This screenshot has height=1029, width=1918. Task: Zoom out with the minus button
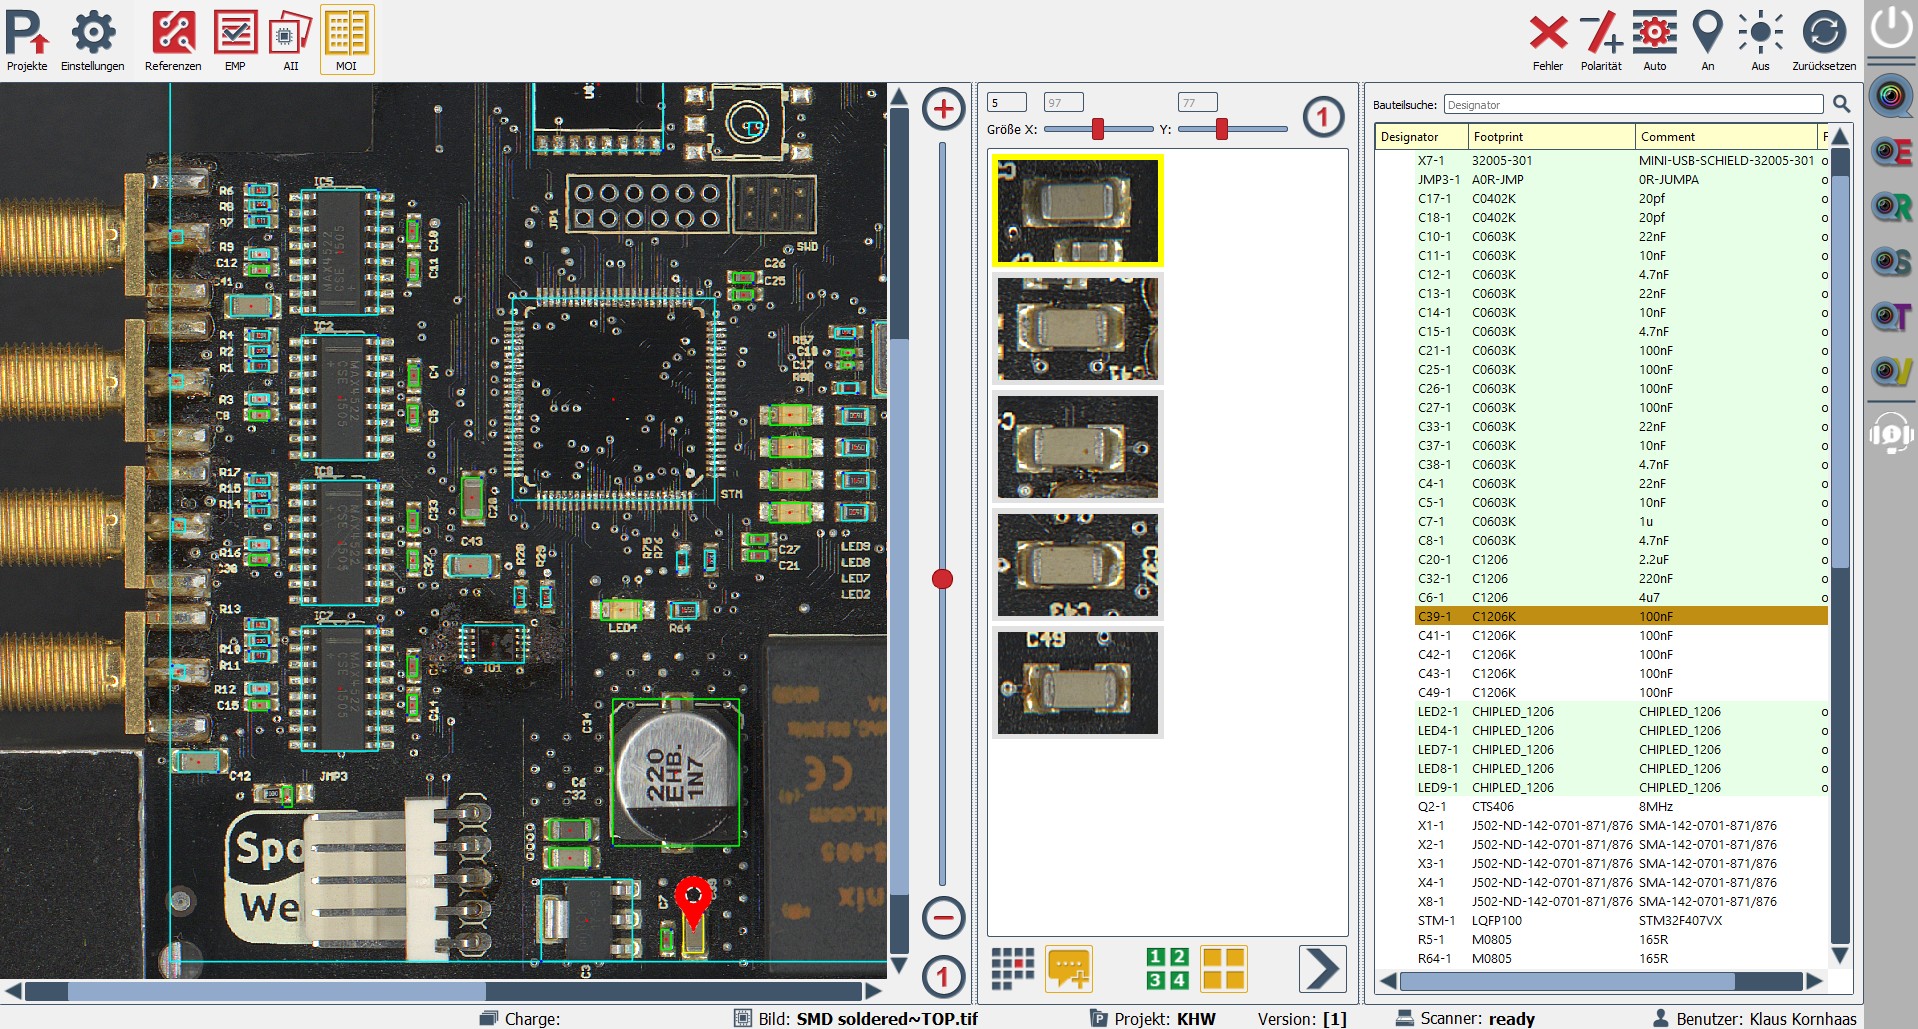point(943,917)
